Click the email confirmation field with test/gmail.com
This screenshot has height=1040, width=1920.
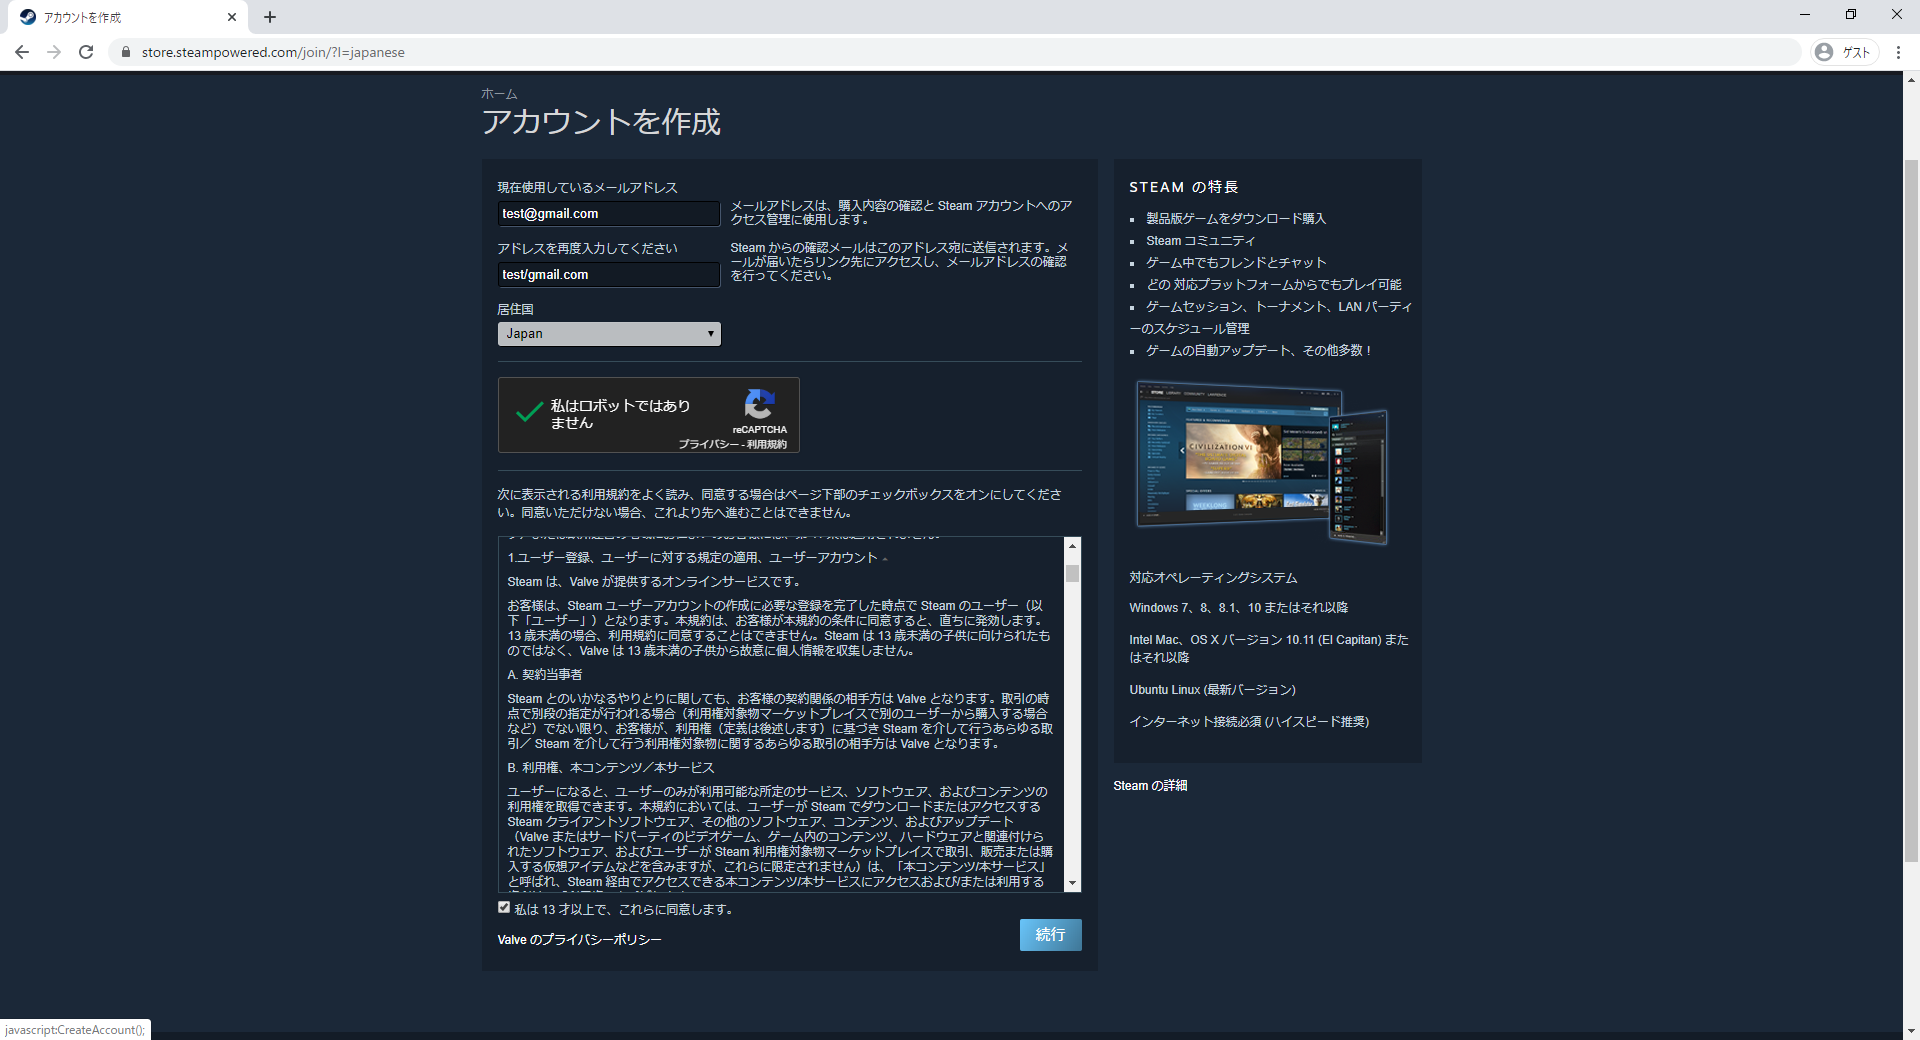tap(609, 275)
